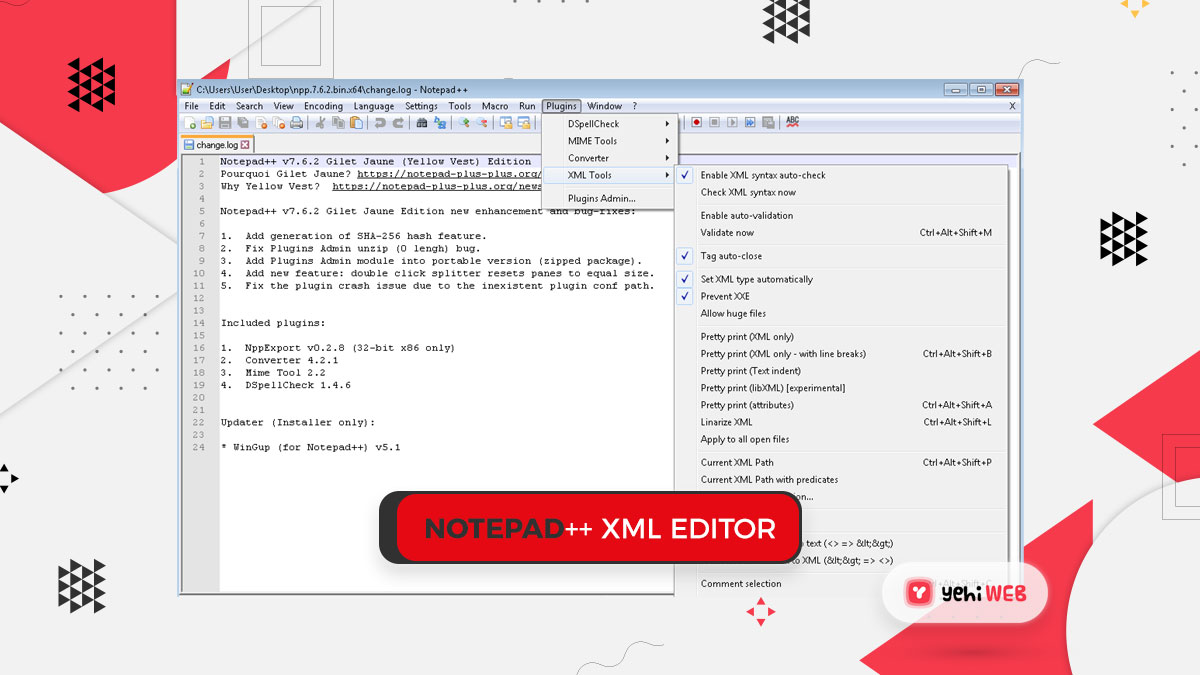1200x675 pixels.
Task: Click the Undo arrow icon
Action: pos(380,123)
